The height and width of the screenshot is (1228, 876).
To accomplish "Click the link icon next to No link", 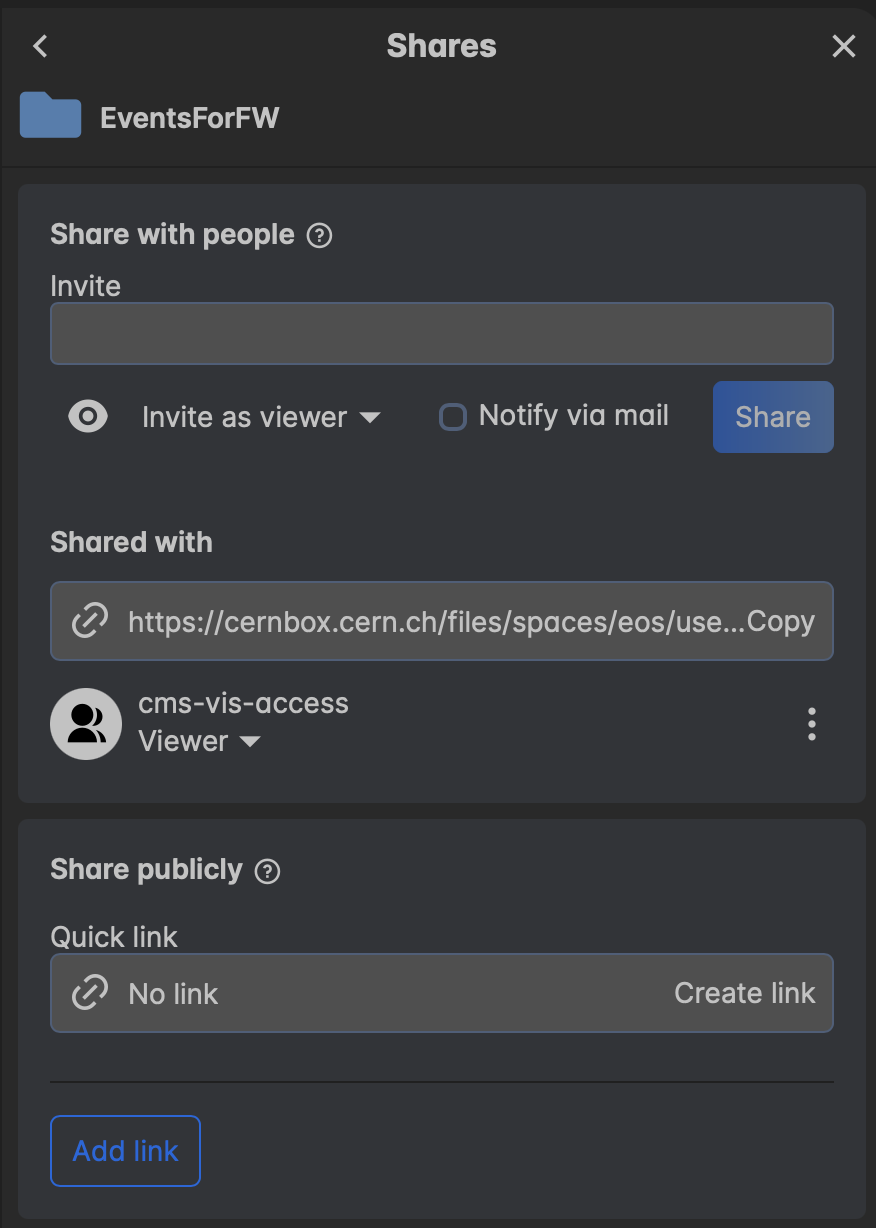I will click(x=90, y=993).
